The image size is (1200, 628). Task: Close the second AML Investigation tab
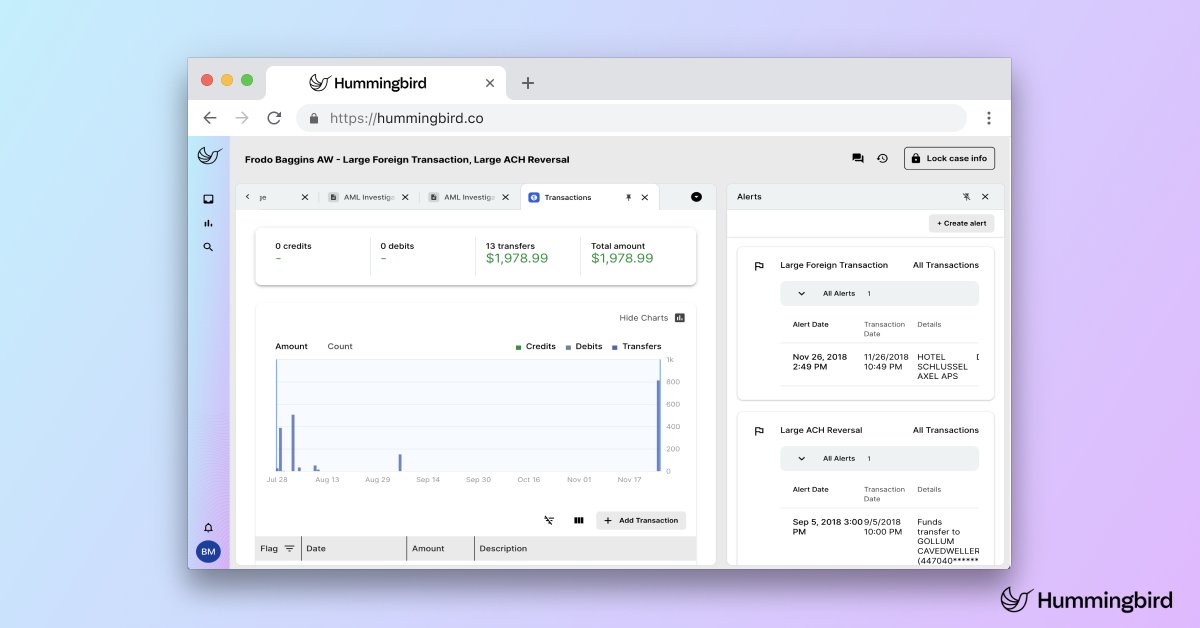click(x=507, y=197)
